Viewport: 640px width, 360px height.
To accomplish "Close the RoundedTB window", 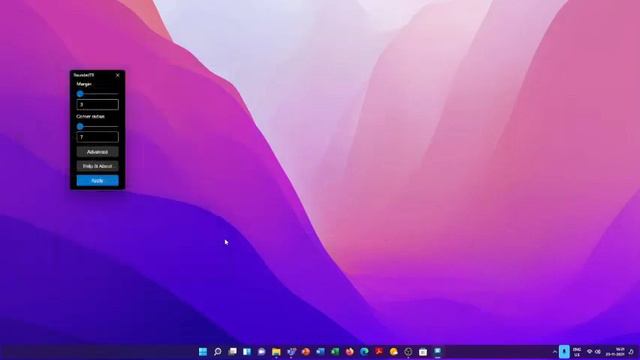I will point(118,75).
